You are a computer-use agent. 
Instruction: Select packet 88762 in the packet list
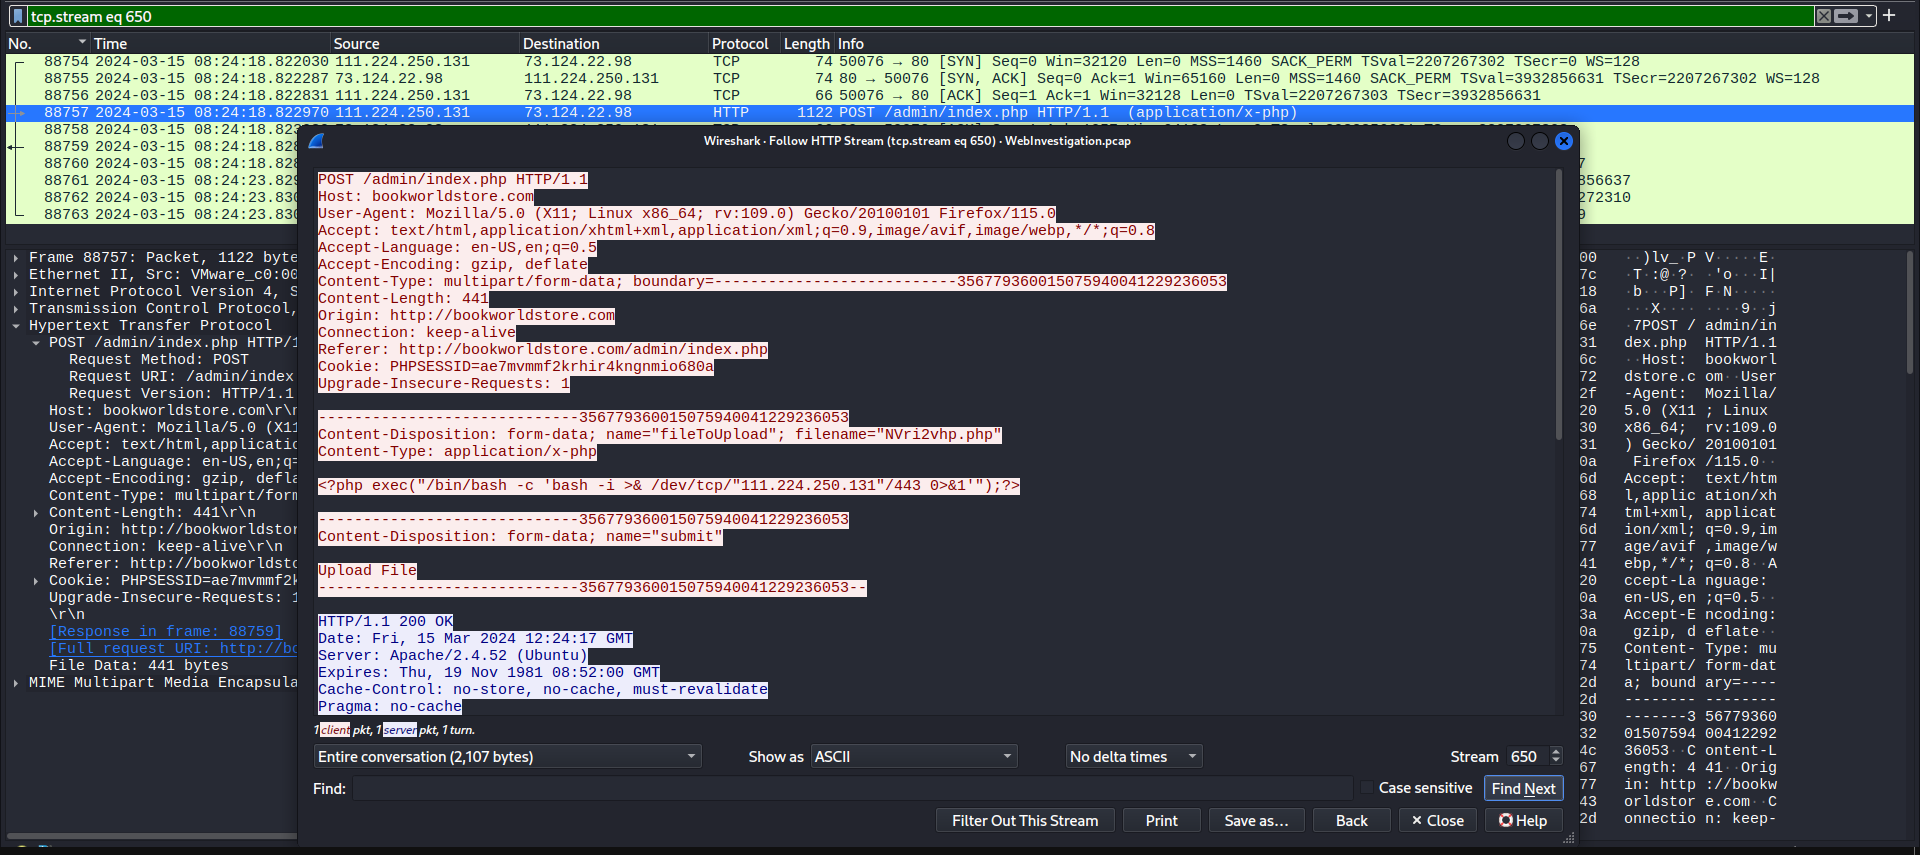tap(152, 198)
